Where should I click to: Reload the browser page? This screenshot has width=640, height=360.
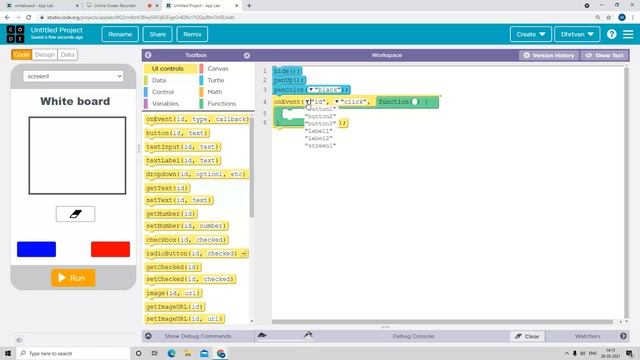coord(28,18)
